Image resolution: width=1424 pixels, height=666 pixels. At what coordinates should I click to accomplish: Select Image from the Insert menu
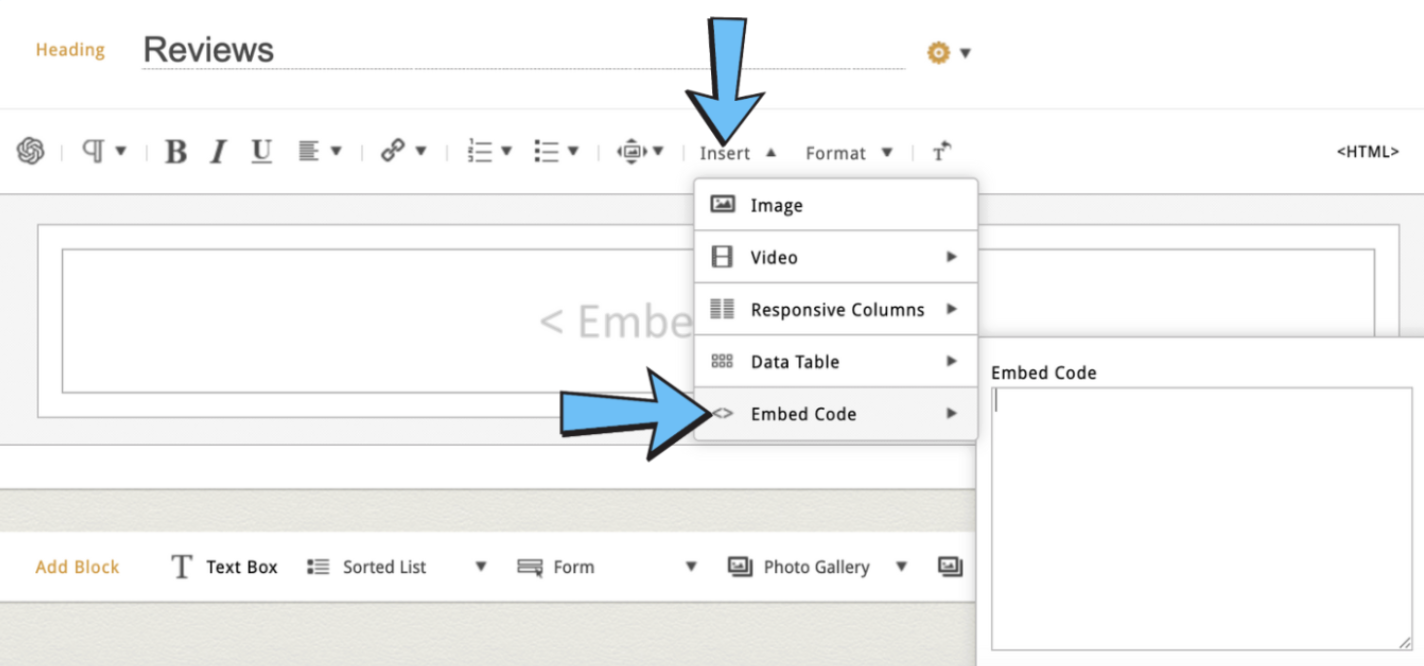[x=776, y=205]
